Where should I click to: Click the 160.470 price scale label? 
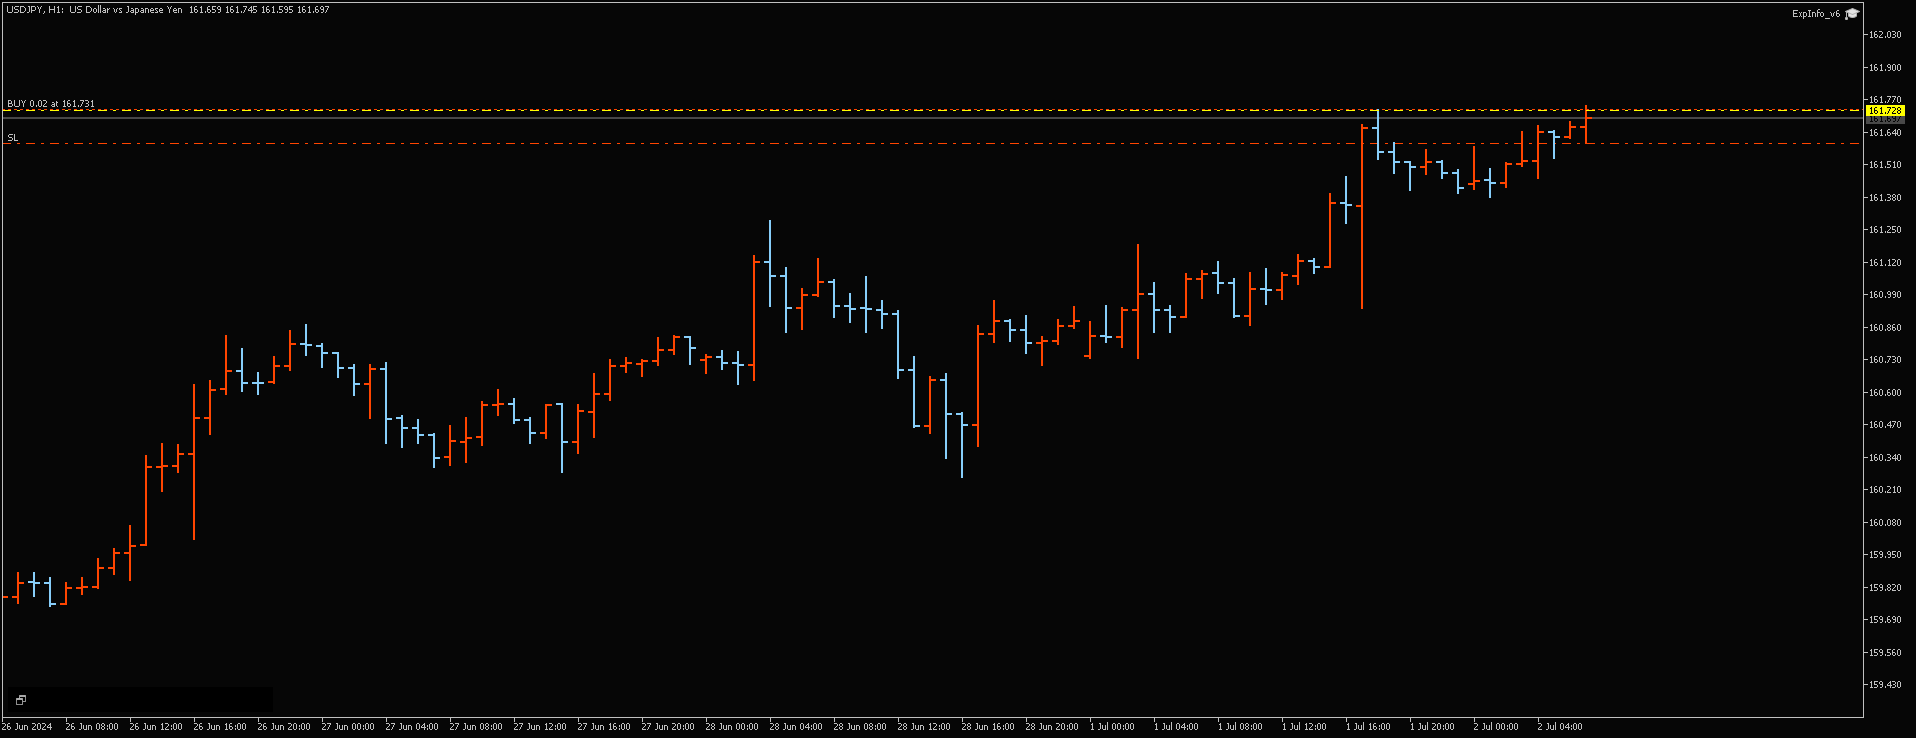(x=1885, y=425)
